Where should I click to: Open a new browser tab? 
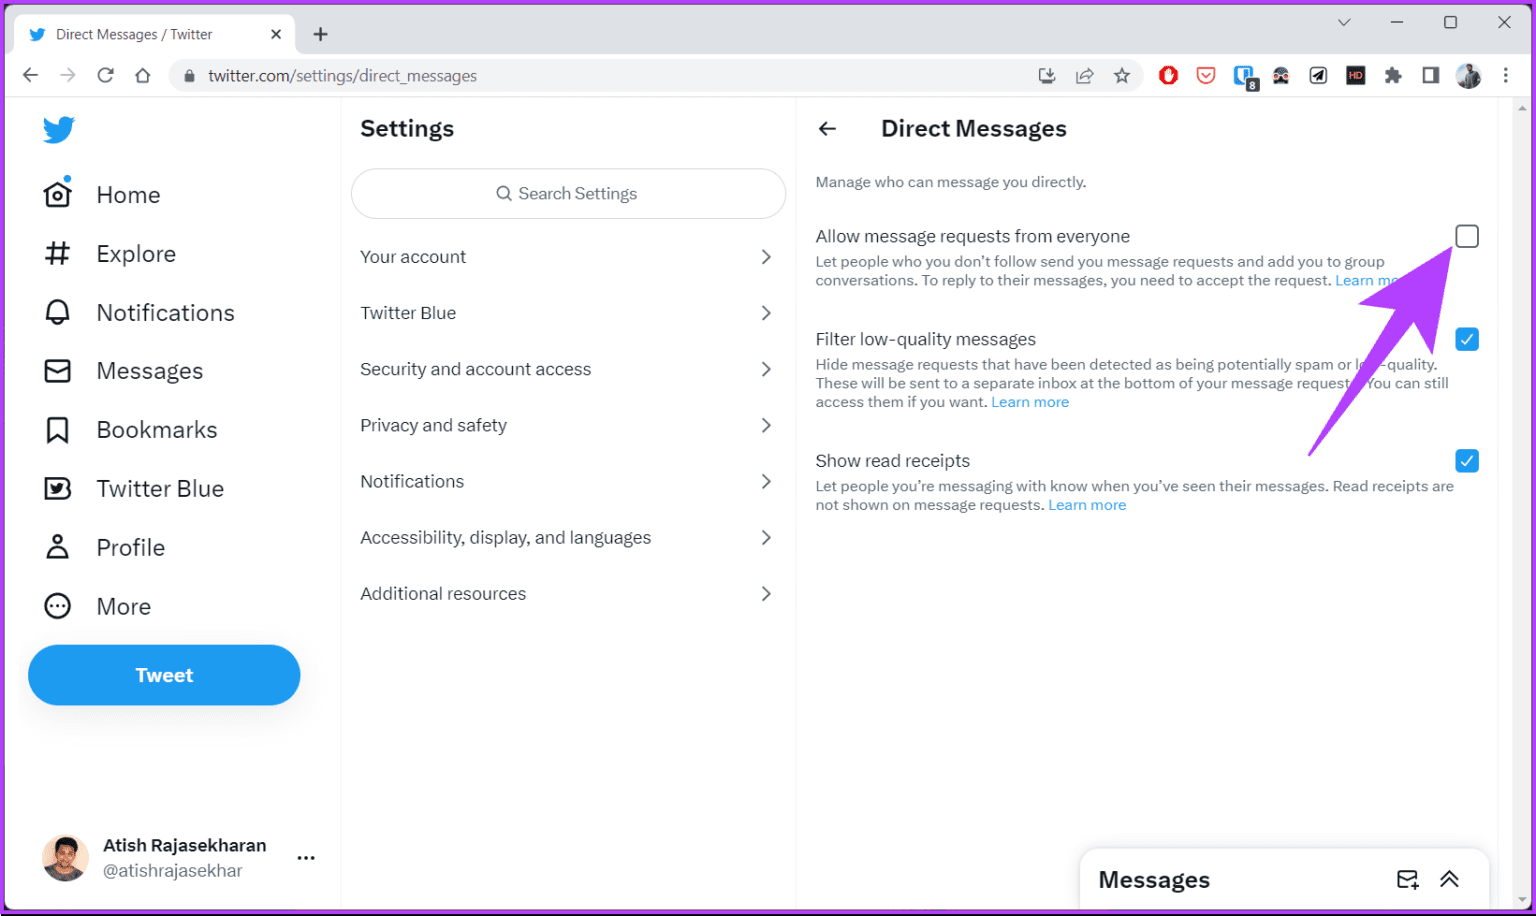tap(320, 34)
